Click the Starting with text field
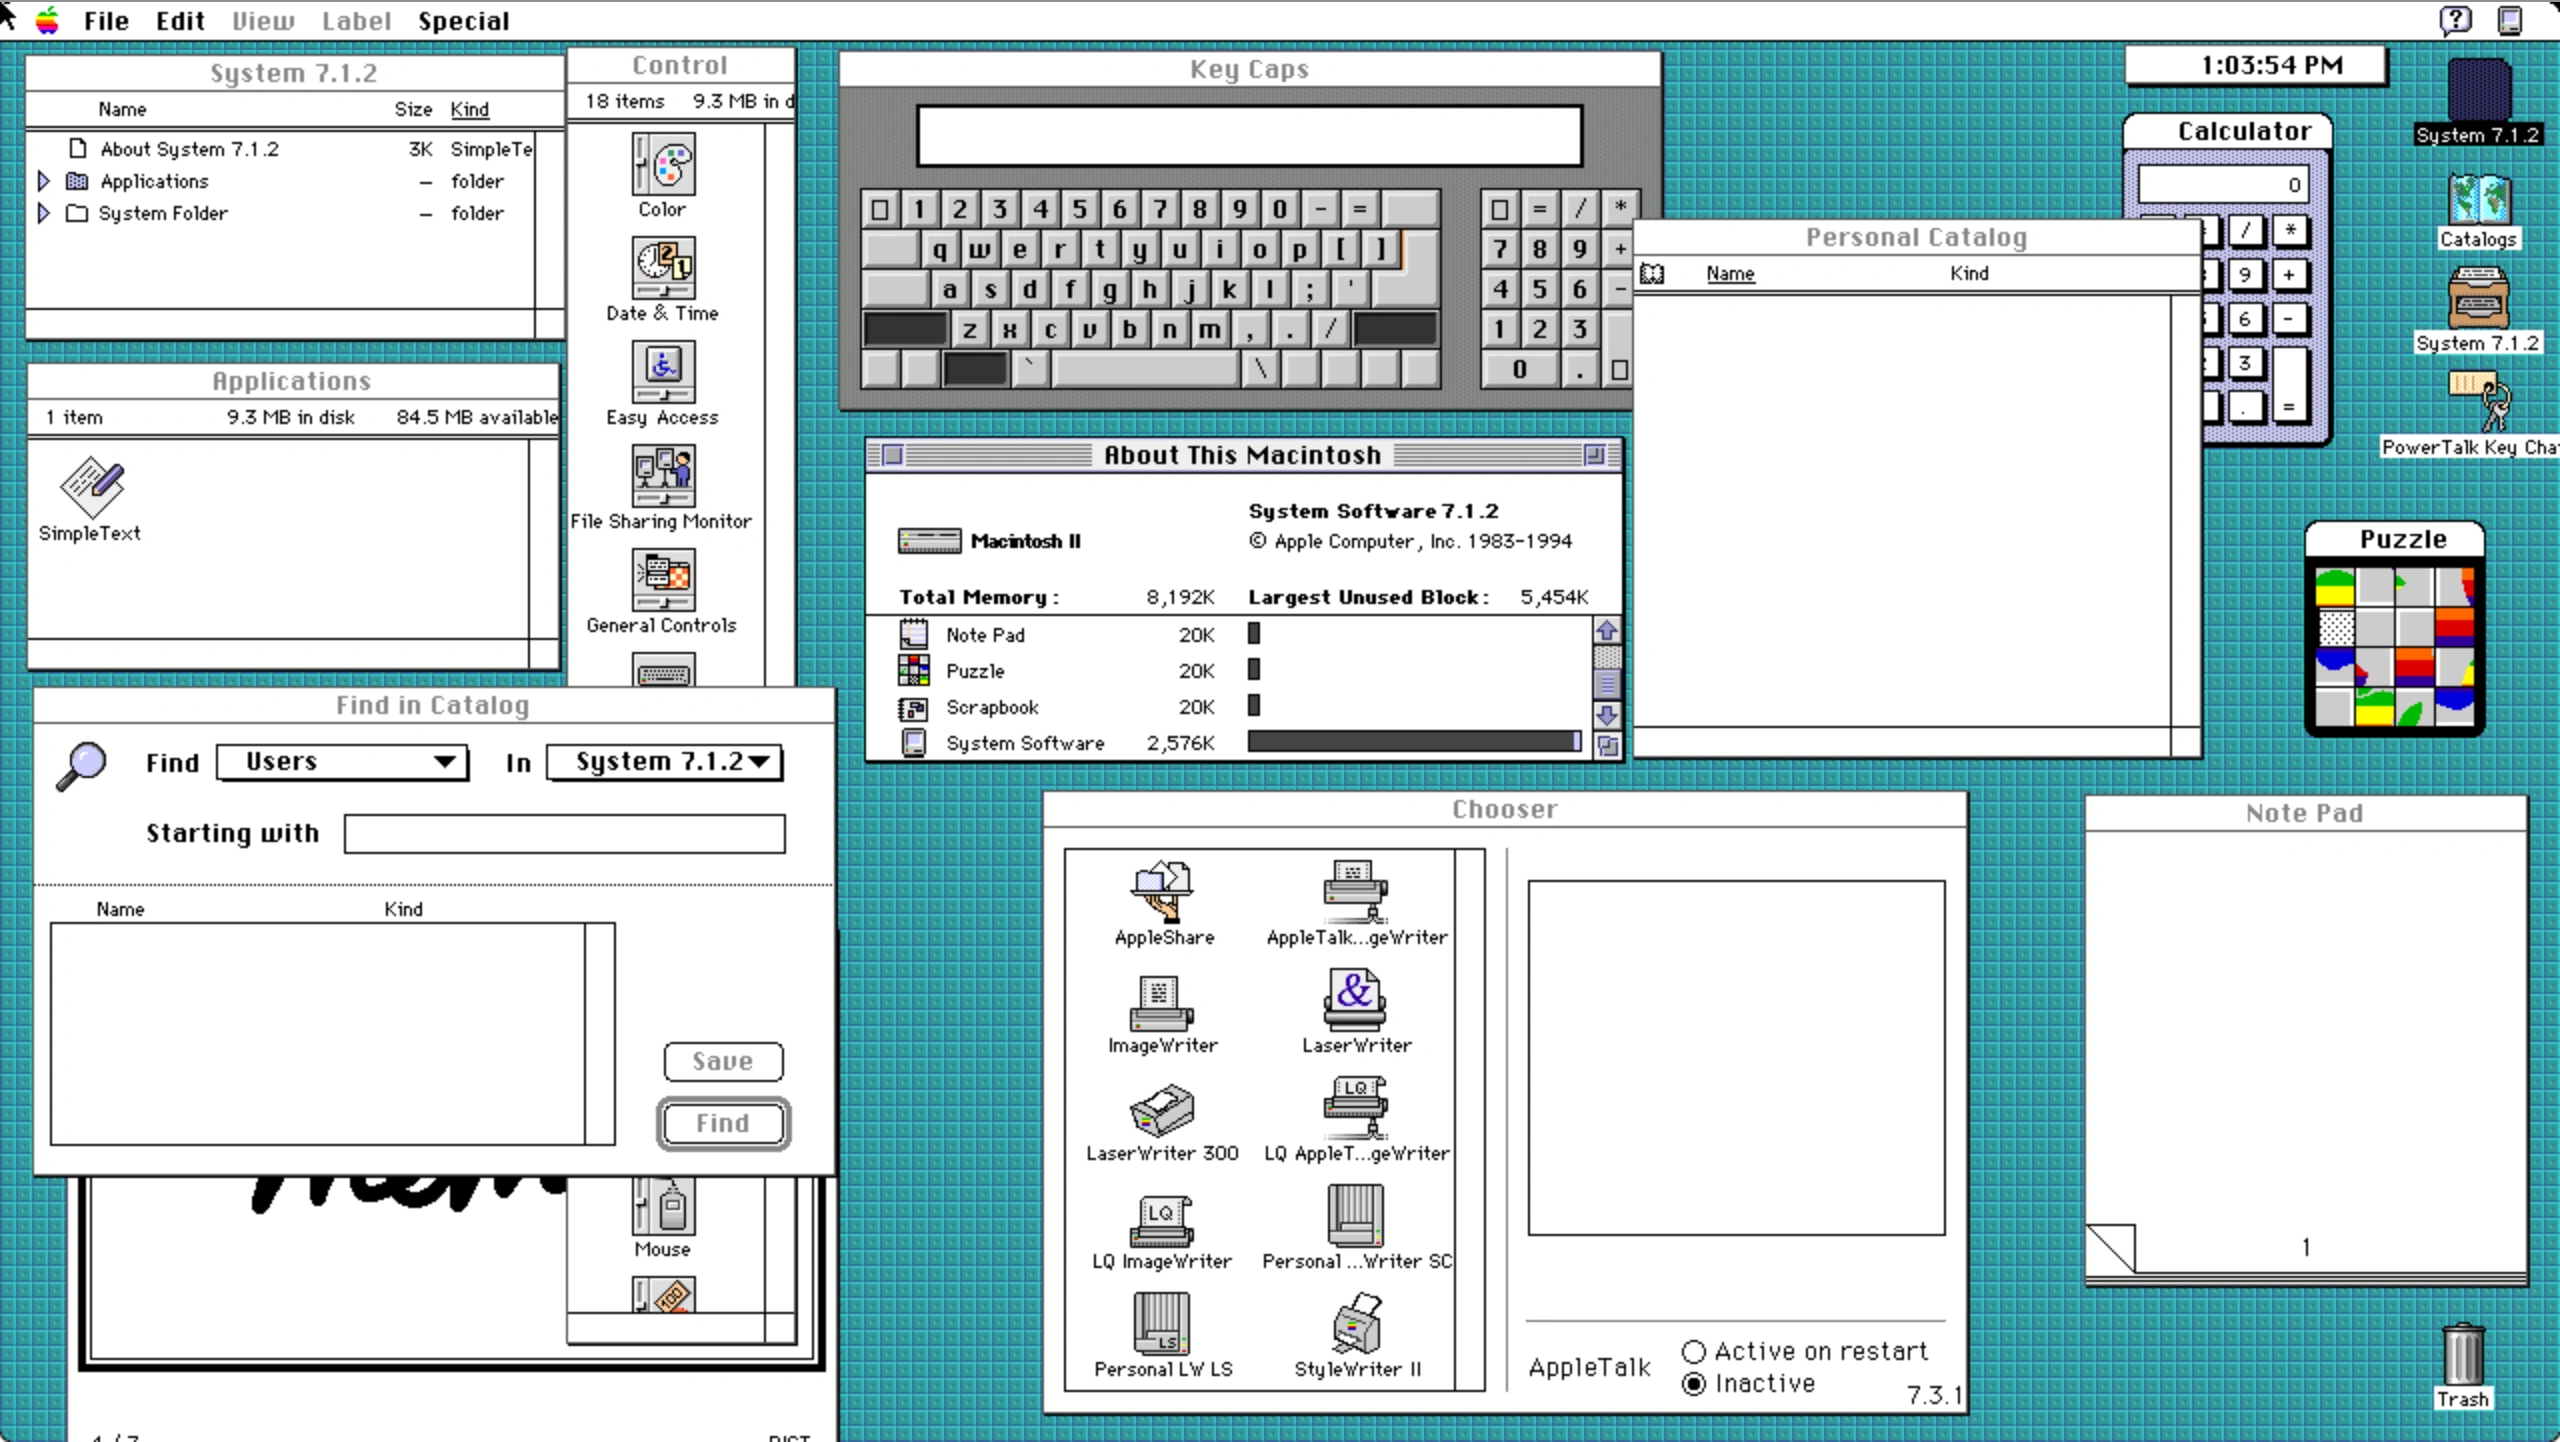Viewport: 2560px width, 1442px height. pos(563,833)
